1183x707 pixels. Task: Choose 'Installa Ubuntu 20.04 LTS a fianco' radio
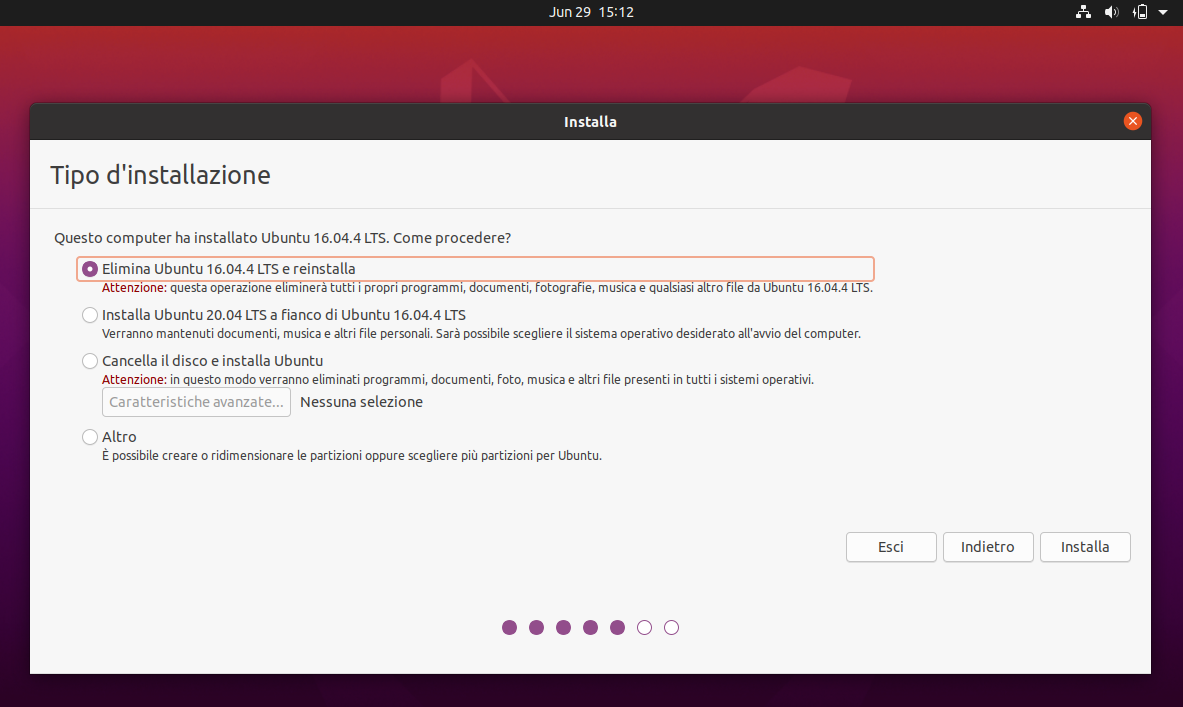click(90, 315)
